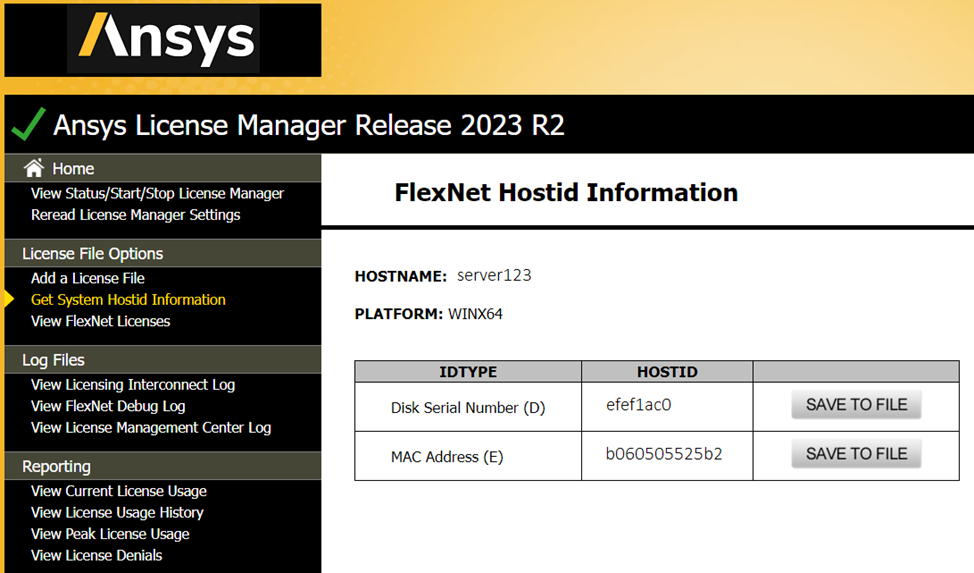The image size is (974, 573).
Task: Click the FlexNet Hostid Information heading
Action: [566, 193]
